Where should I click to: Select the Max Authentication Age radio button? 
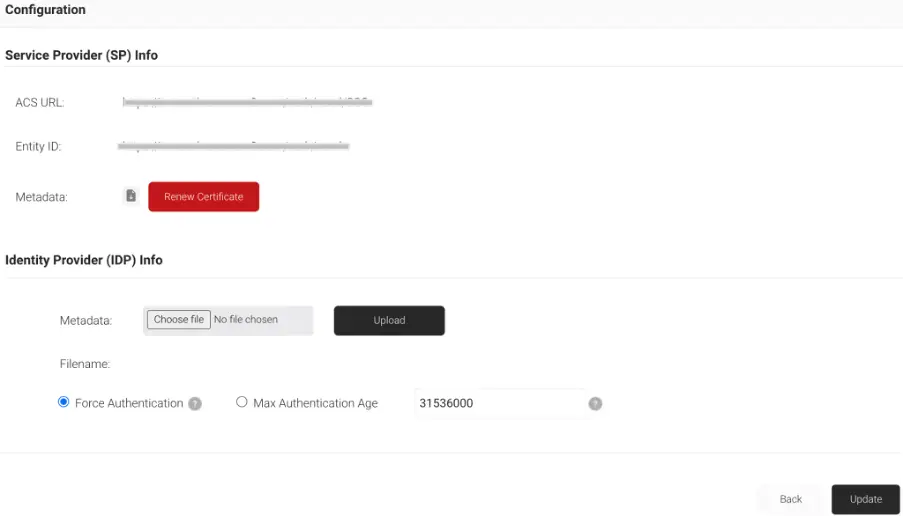[x=242, y=403]
